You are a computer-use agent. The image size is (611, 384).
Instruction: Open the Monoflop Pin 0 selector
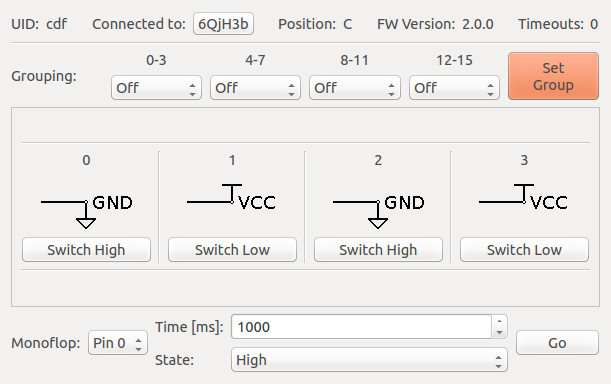pyautogui.click(x=118, y=343)
